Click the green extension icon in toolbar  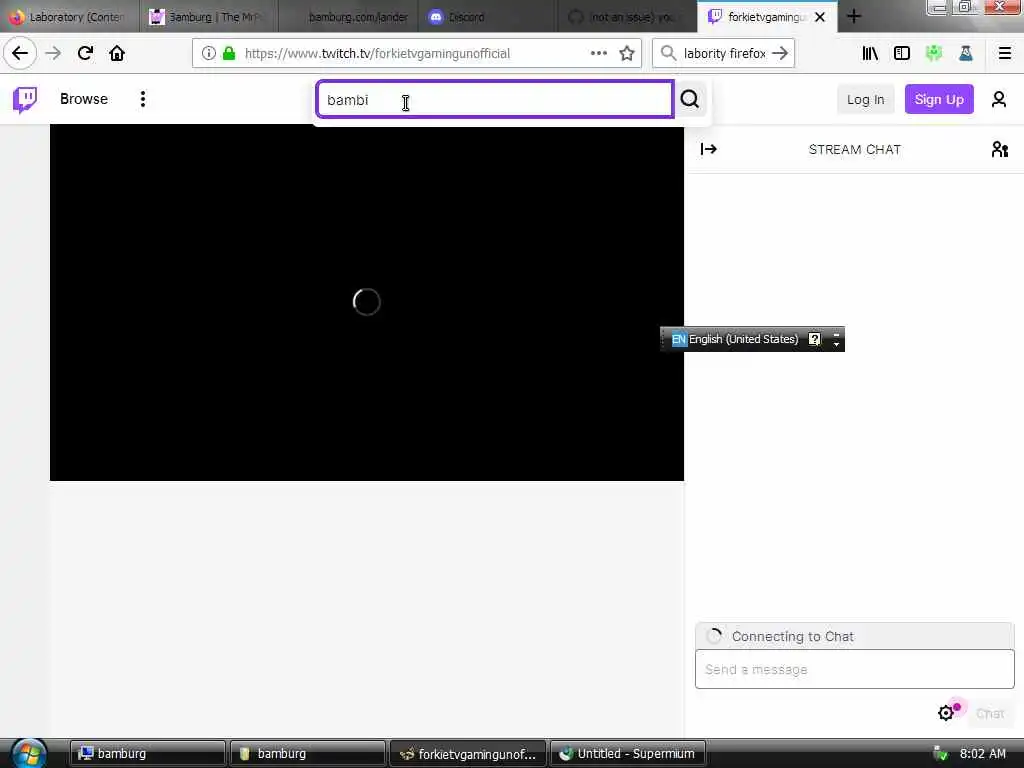point(934,53)
